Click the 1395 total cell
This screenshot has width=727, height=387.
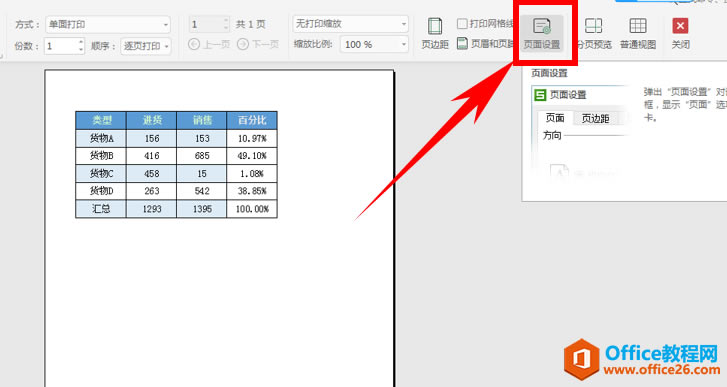pos(202,209)
